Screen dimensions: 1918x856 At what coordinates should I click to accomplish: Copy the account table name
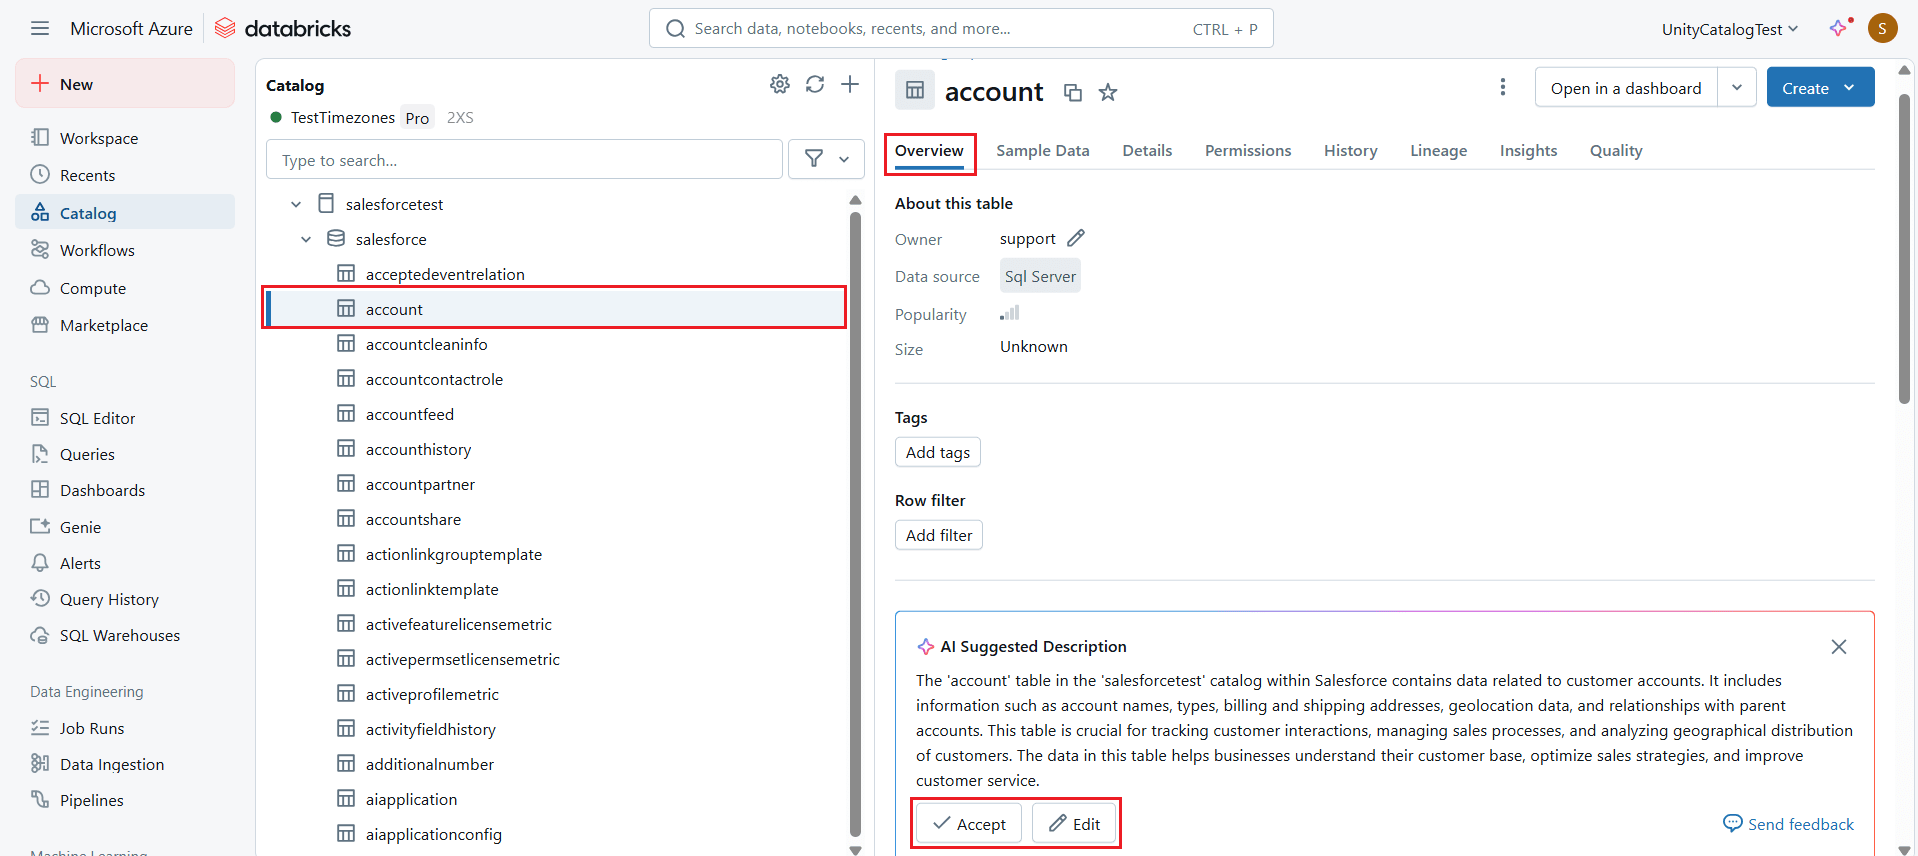(1073, 93)
